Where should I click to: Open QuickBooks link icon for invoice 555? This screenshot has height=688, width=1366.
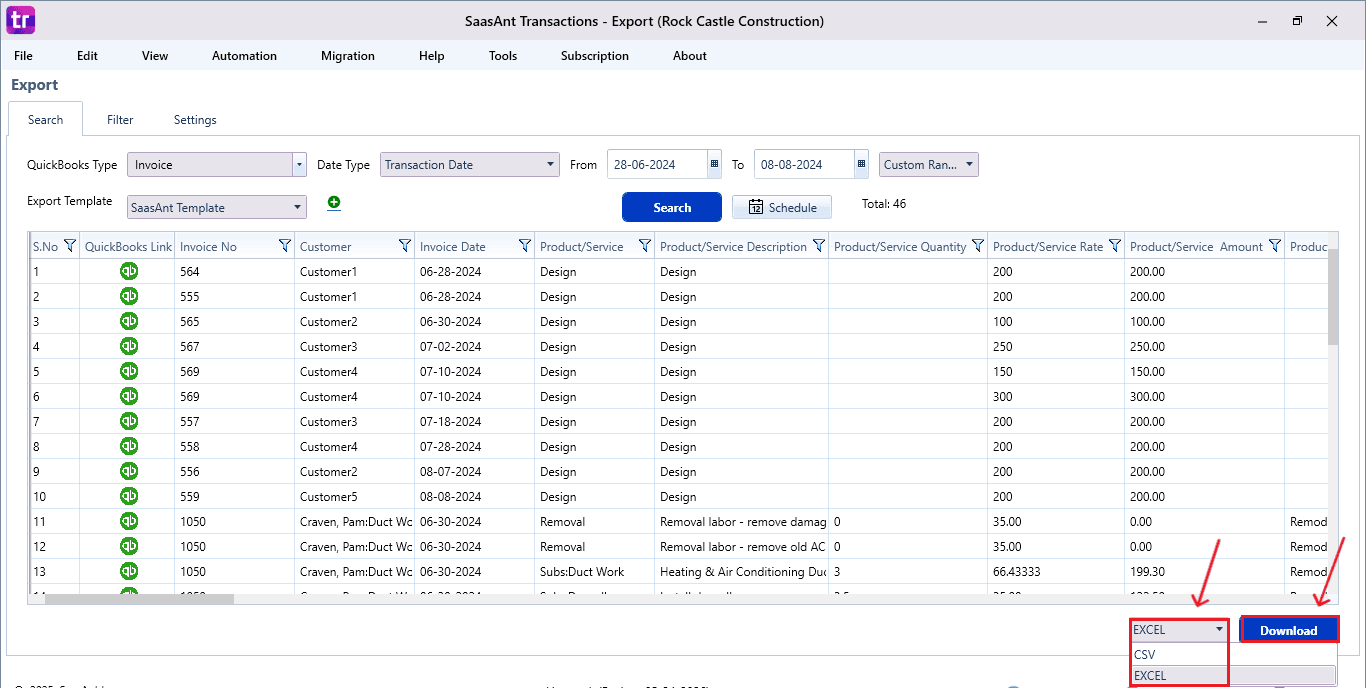[129, 296]
